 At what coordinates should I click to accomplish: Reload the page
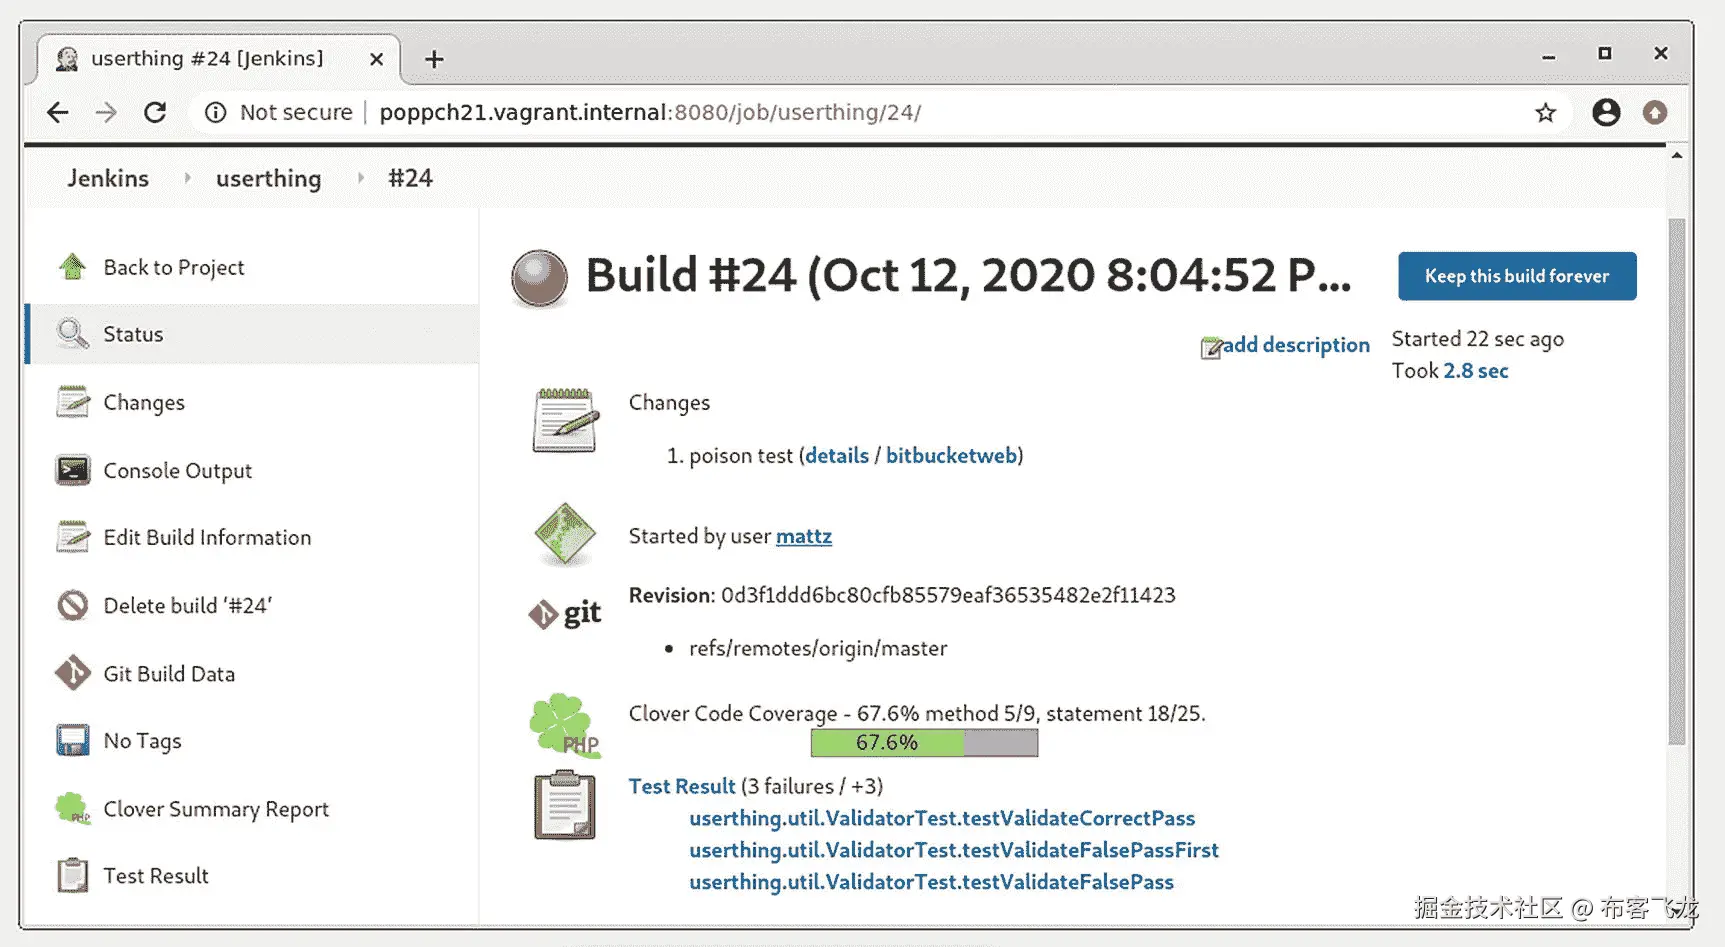tap(155, 113)
